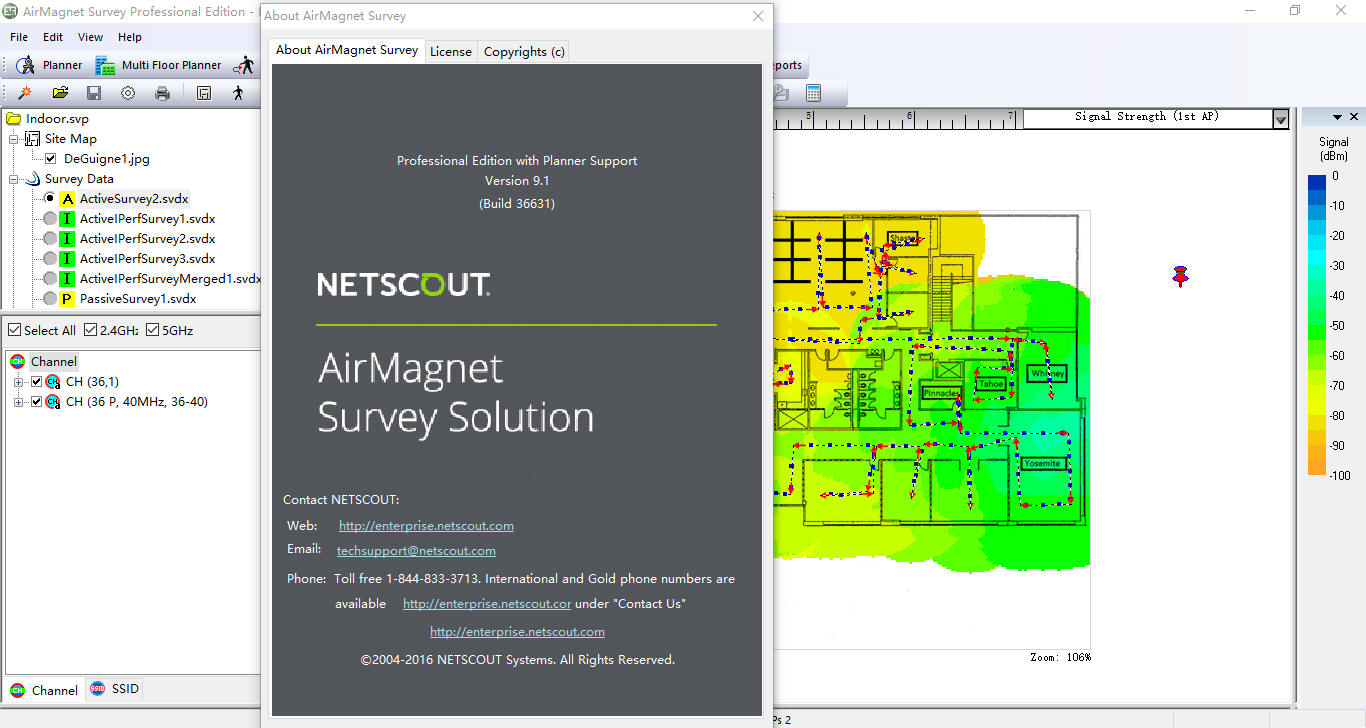
Task: Click the walking survey icon beside Multi Floor Planner
Action: (243, 65)
